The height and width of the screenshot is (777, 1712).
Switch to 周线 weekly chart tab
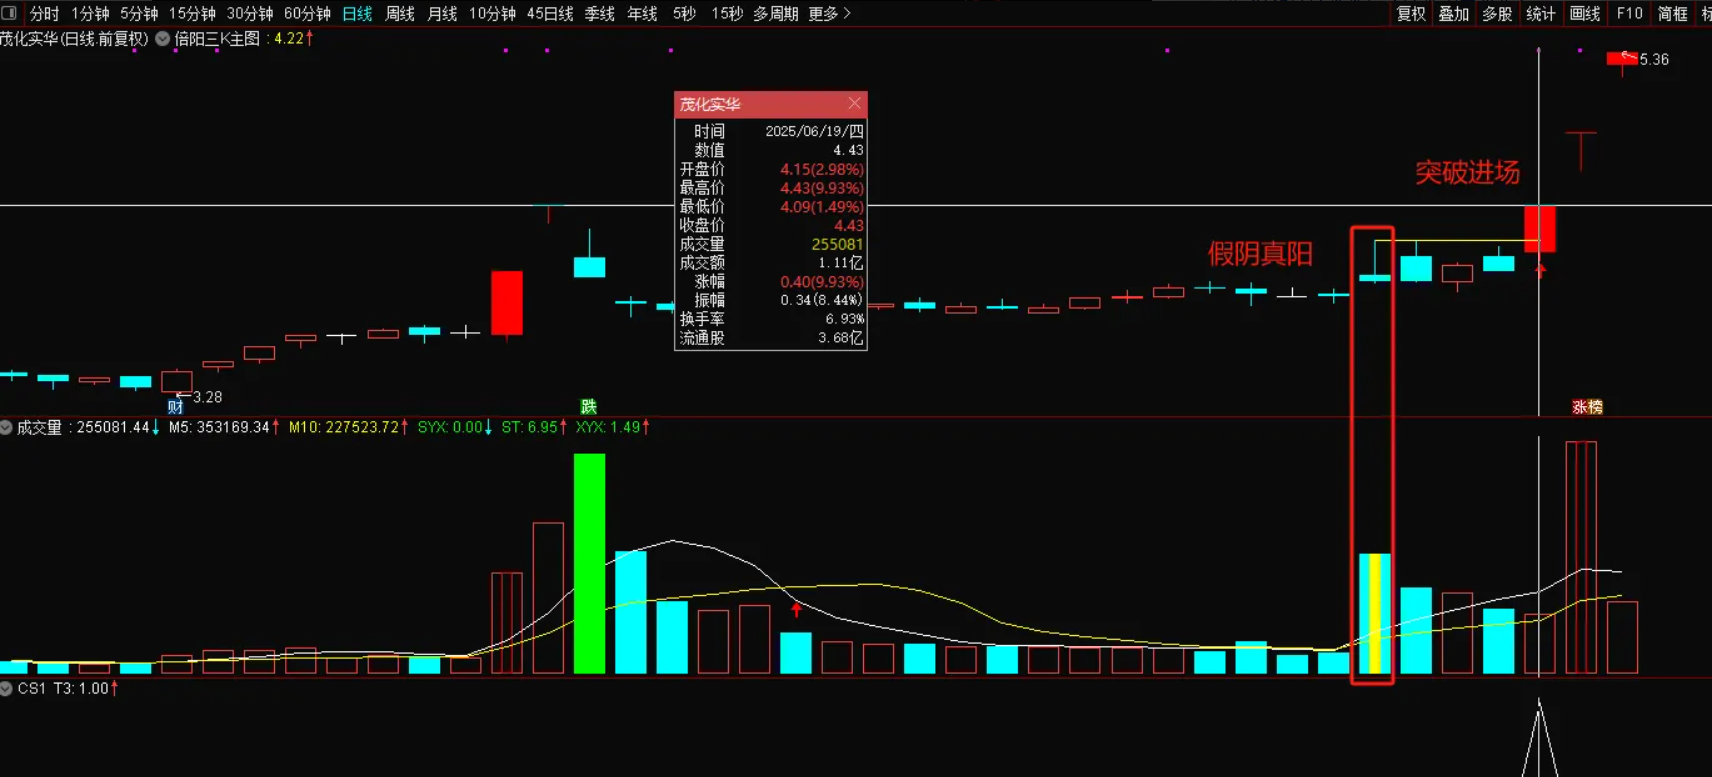400,13
